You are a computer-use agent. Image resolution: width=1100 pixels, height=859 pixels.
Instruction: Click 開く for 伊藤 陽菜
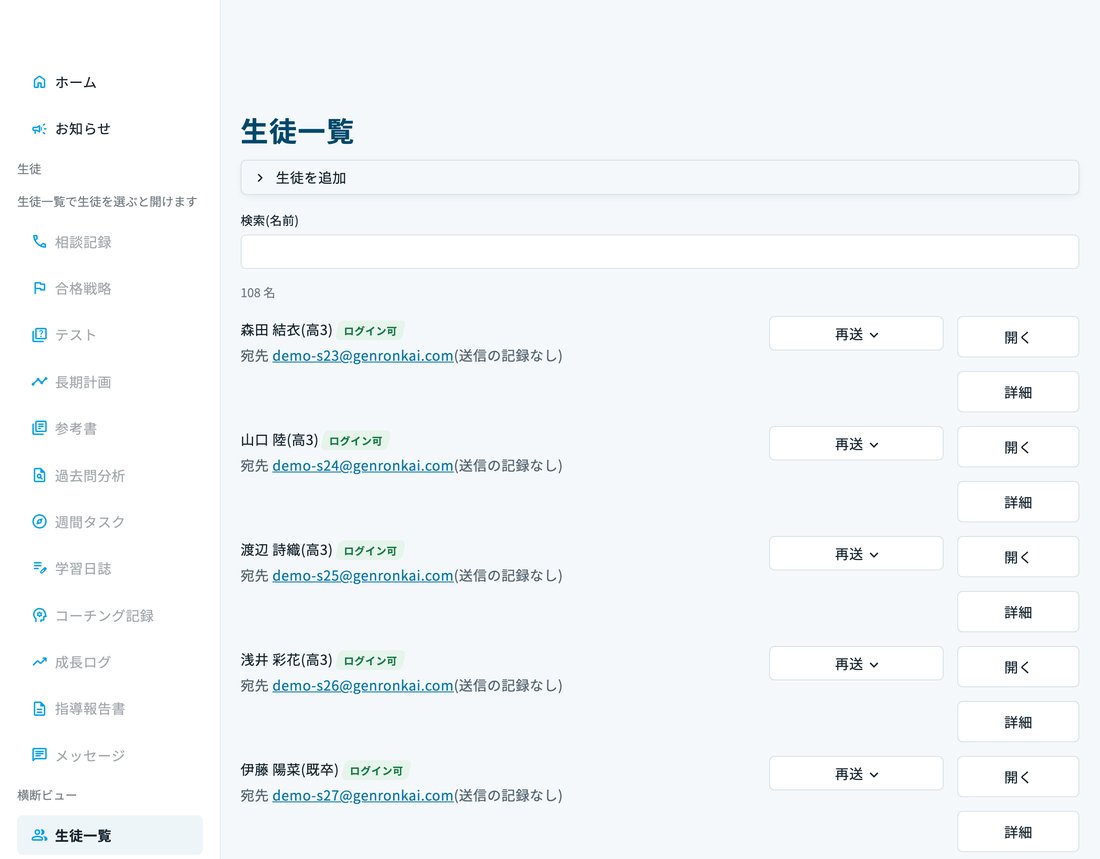click(1018, 777)
